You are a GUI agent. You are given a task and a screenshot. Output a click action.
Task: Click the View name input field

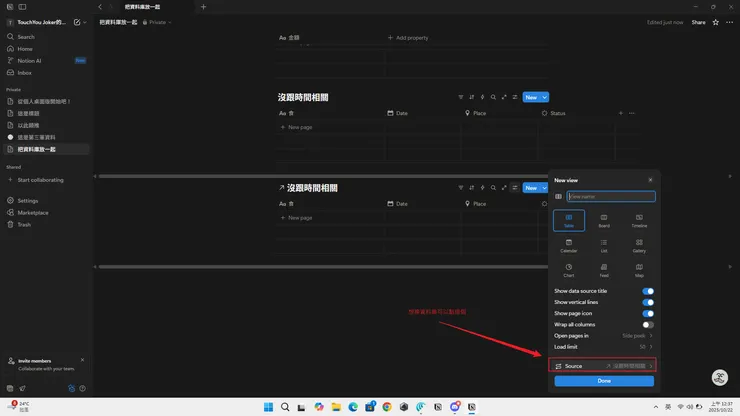pos(611,196)
